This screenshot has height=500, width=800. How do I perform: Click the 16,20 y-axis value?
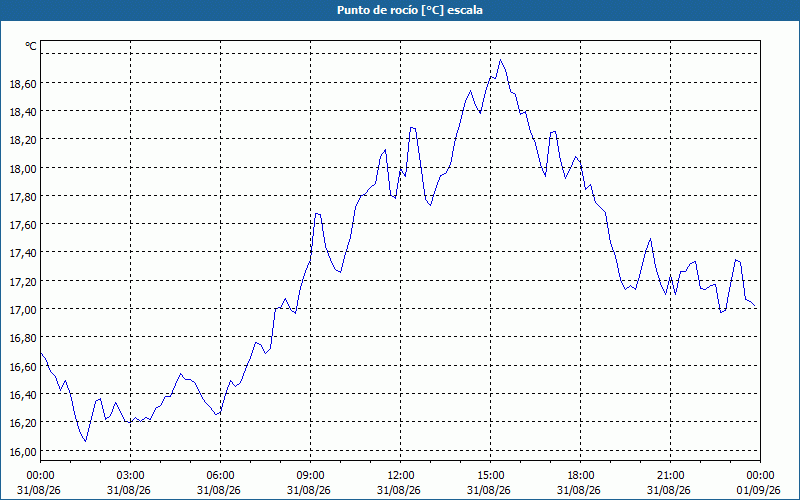23,423
